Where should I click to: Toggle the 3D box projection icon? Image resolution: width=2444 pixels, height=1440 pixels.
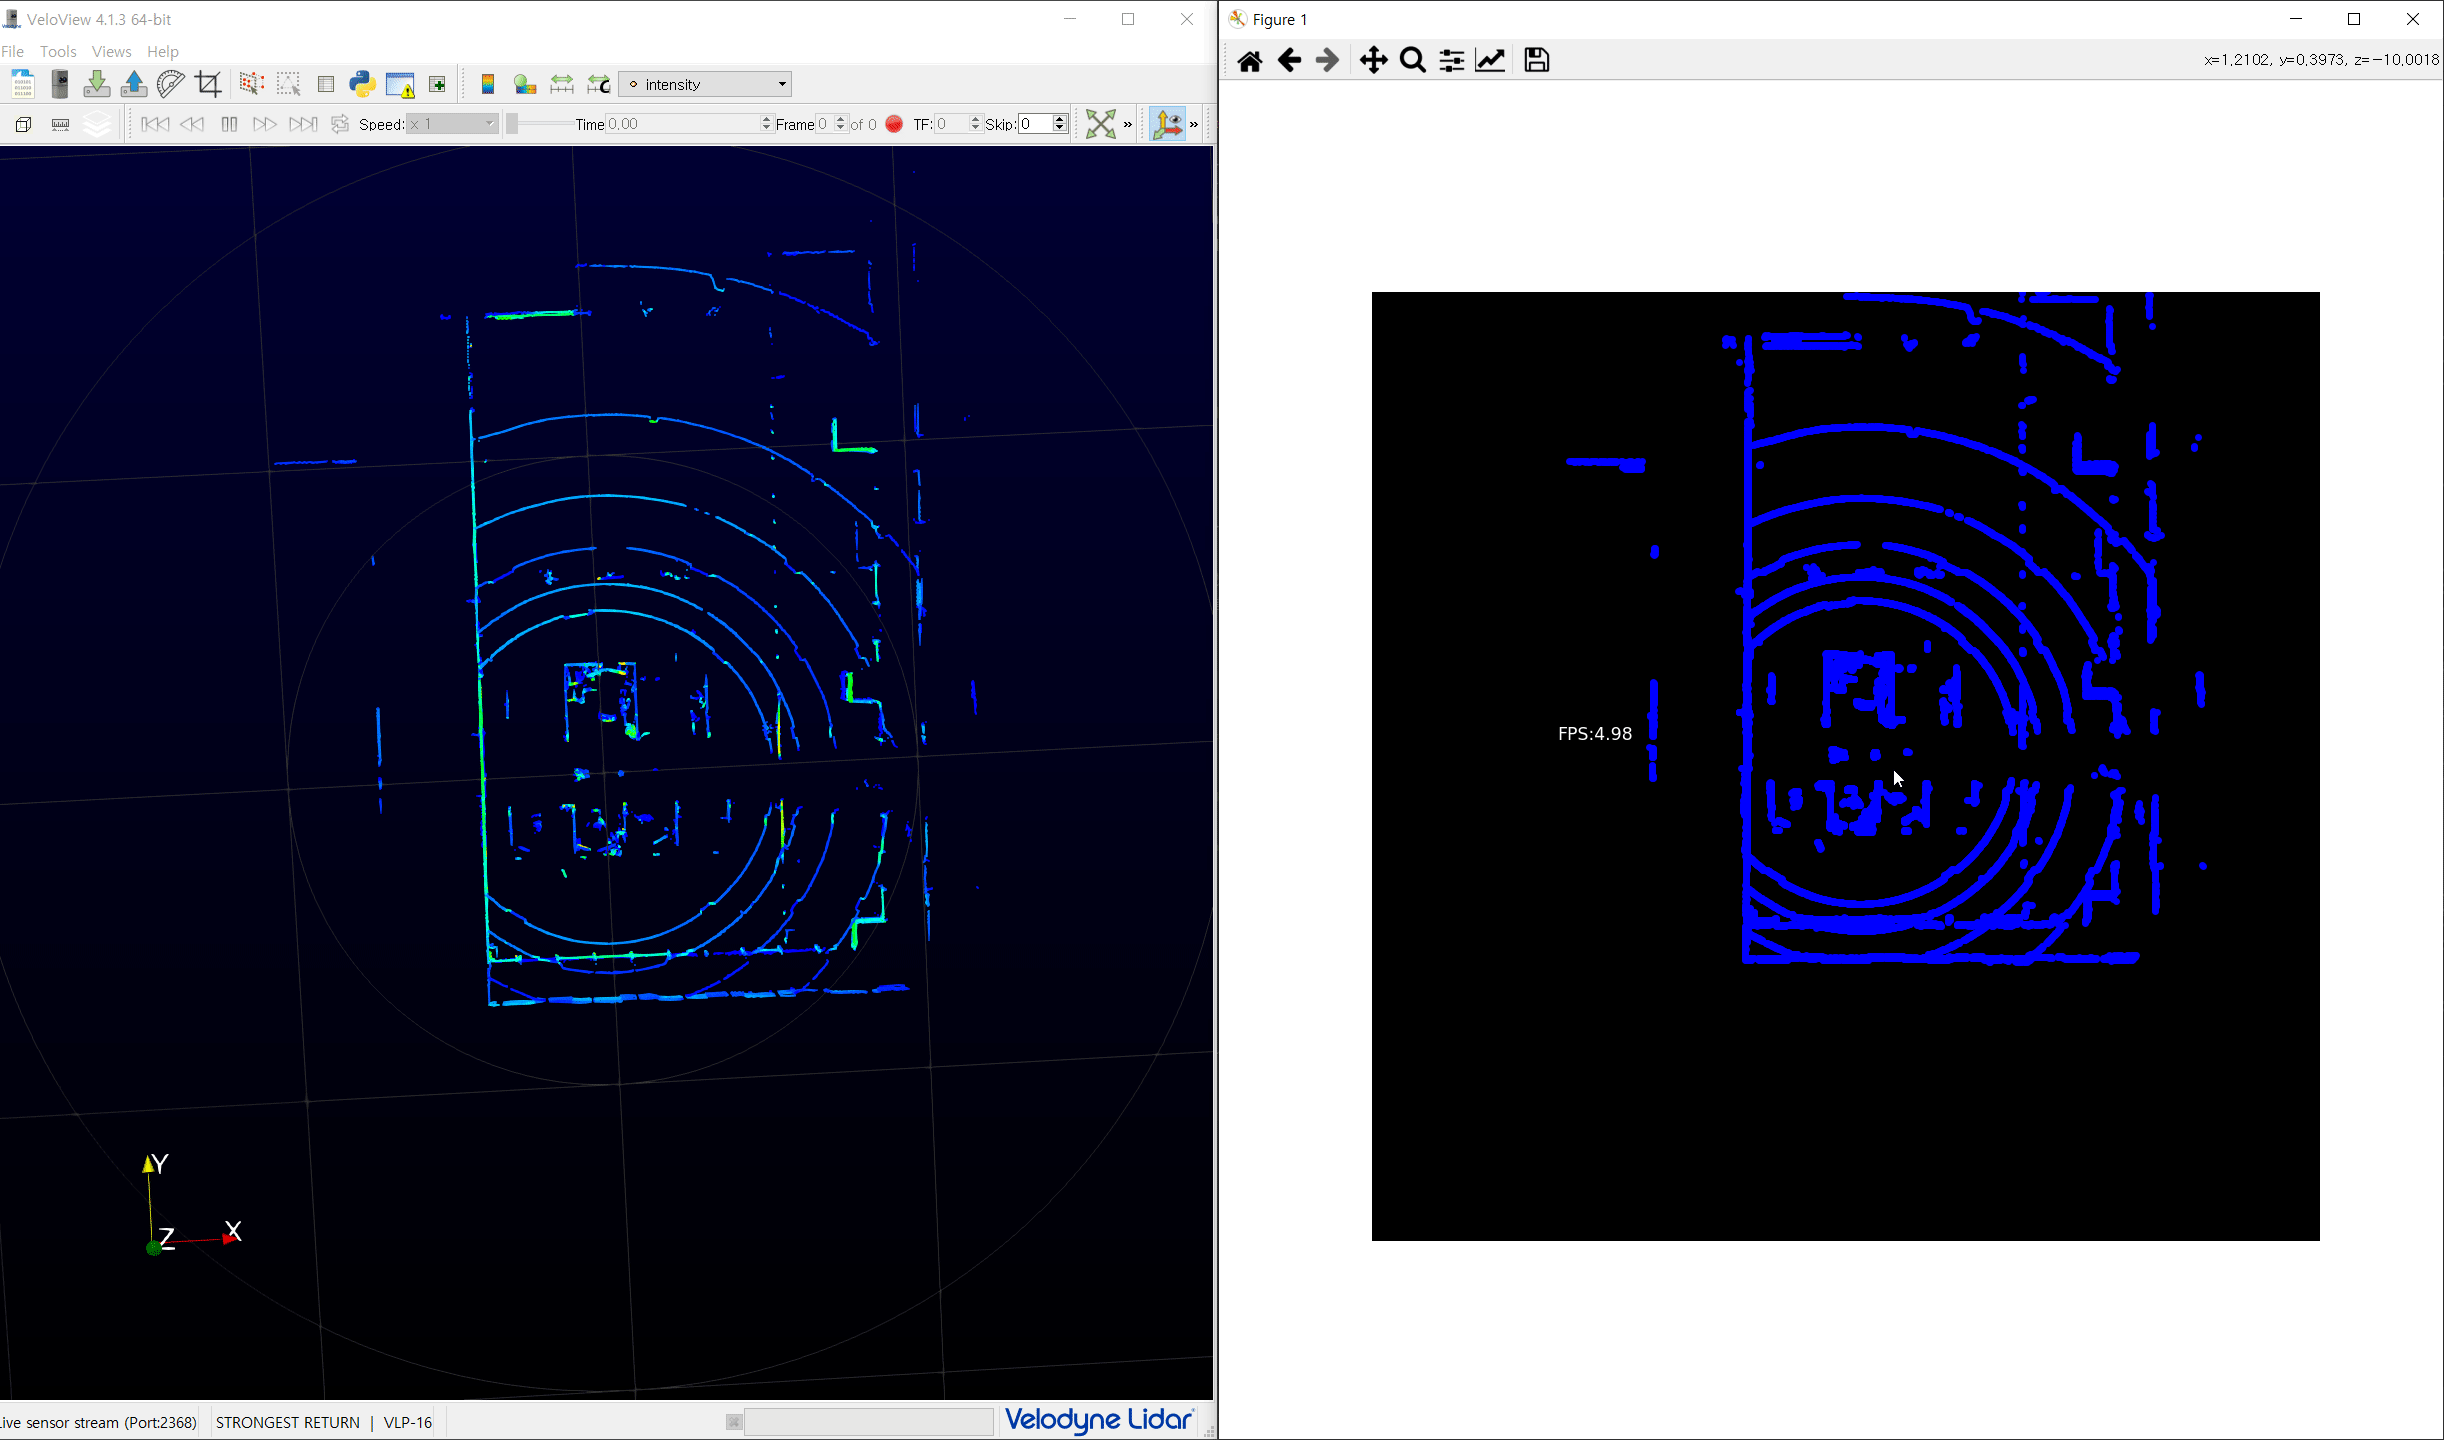[x=23, y=124]
